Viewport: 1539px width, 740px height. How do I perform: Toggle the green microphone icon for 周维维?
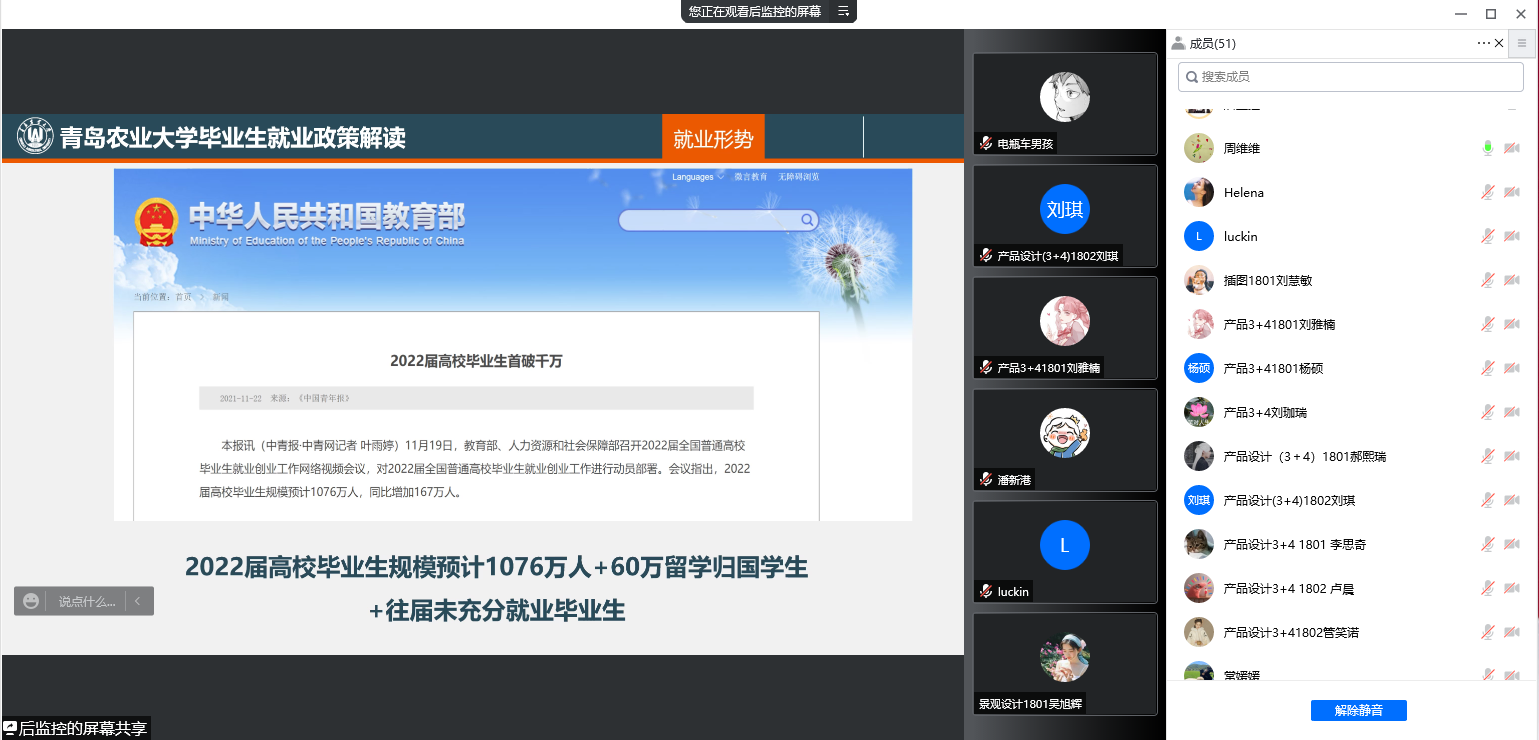pyautogui.click(x=1488, y=148)
